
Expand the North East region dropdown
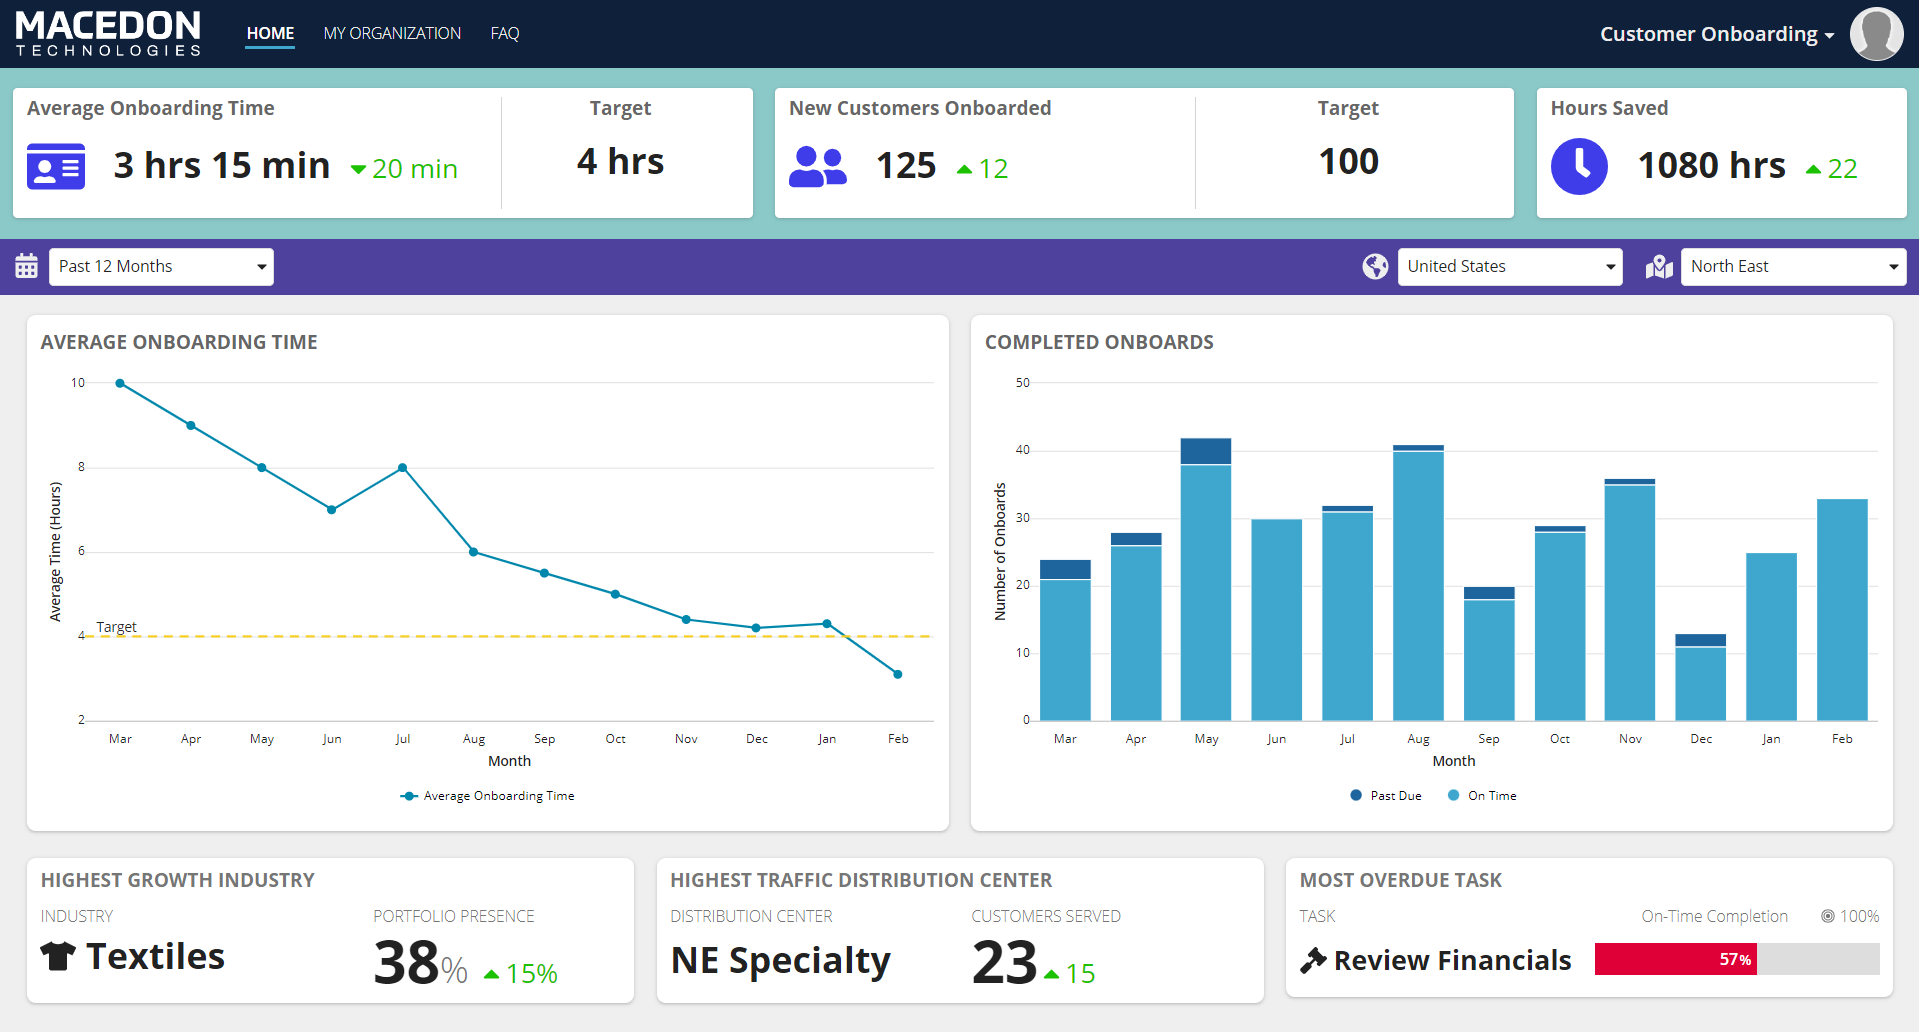click(1791, 266)
